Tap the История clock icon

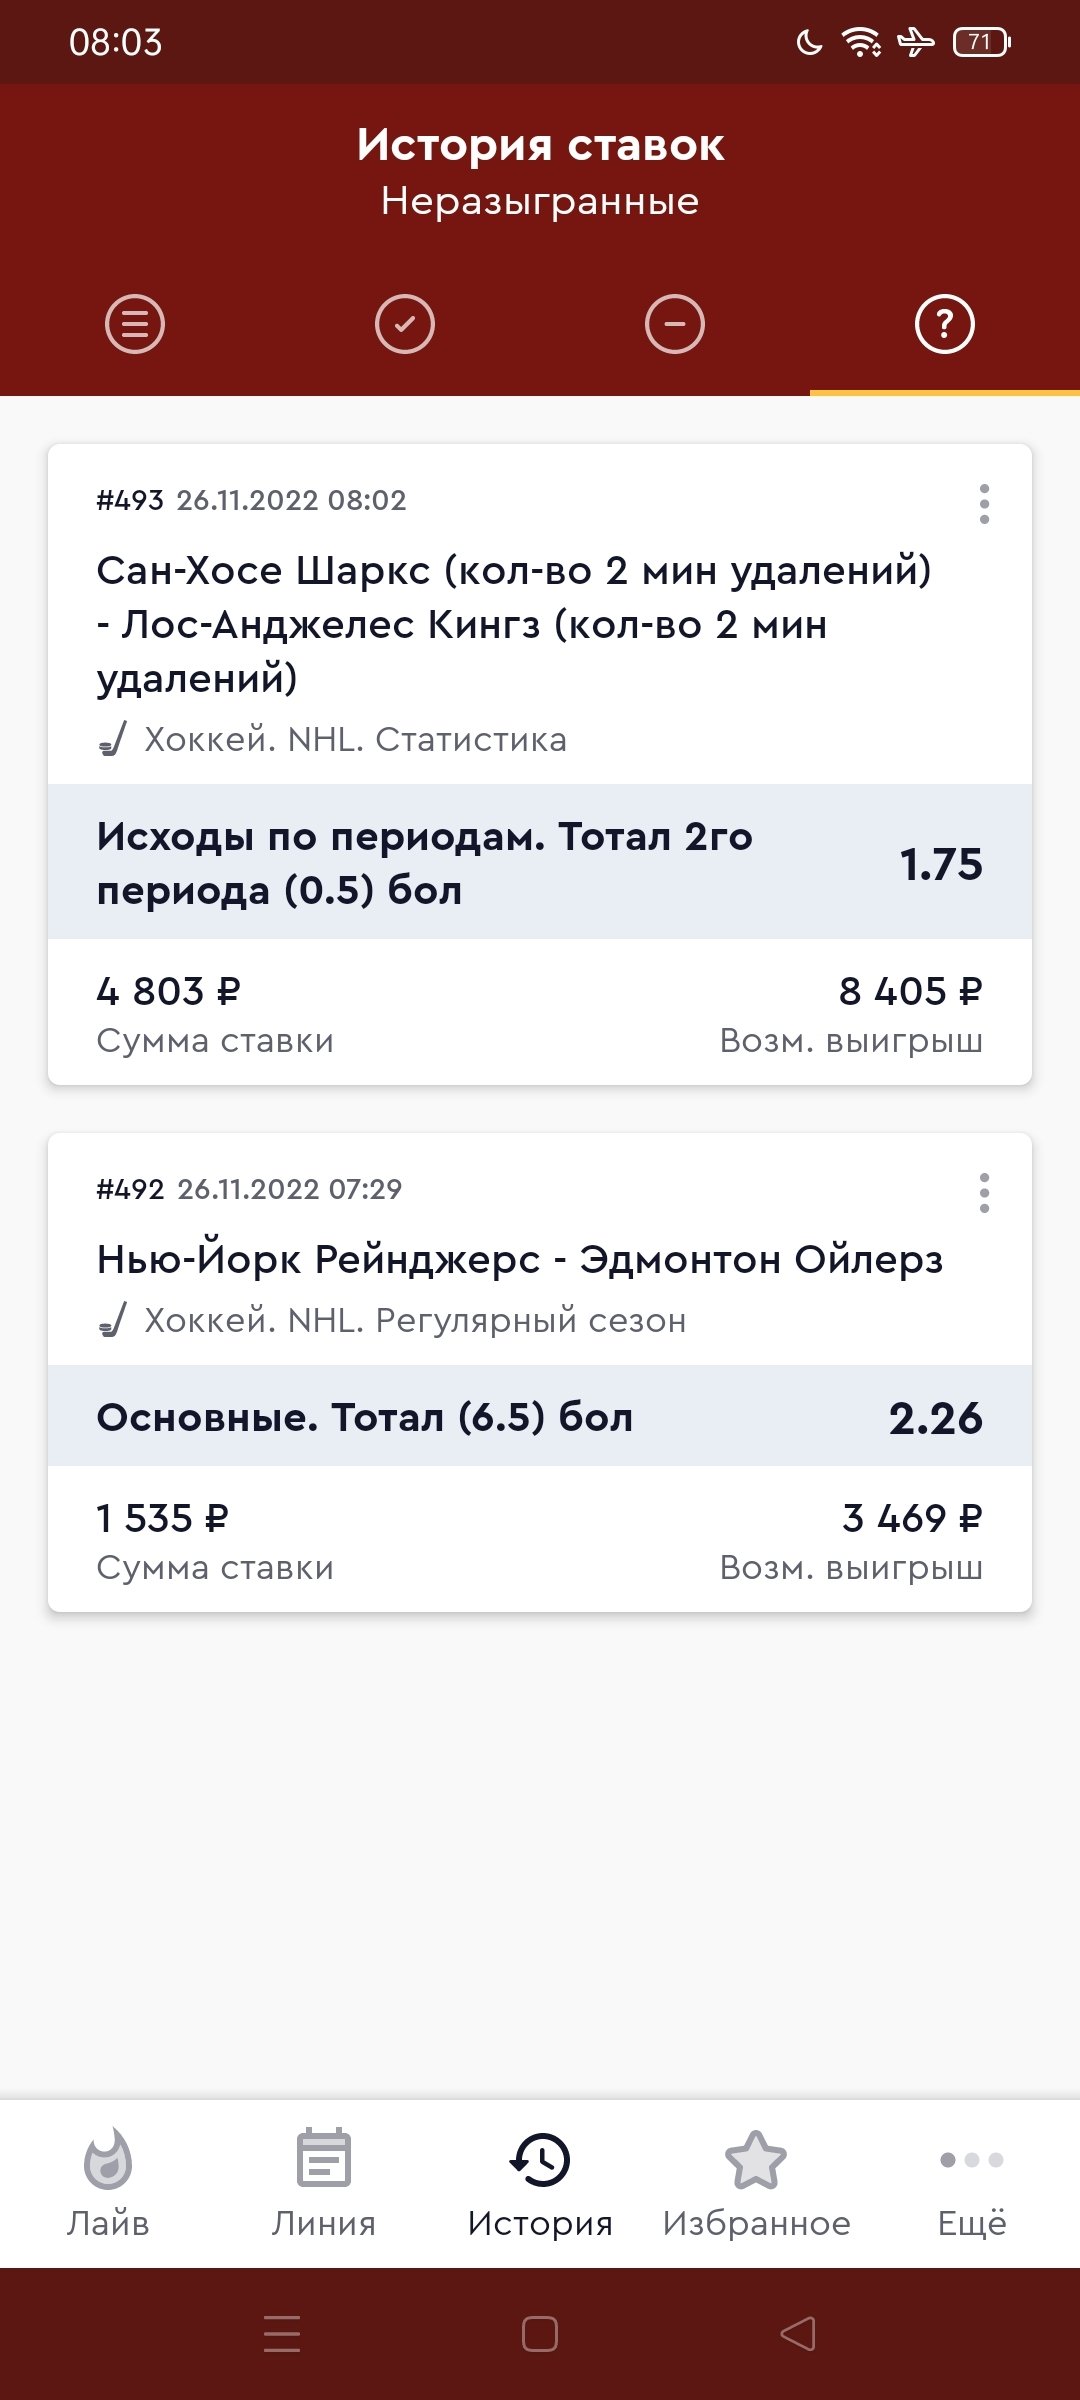click(540, 2160)
